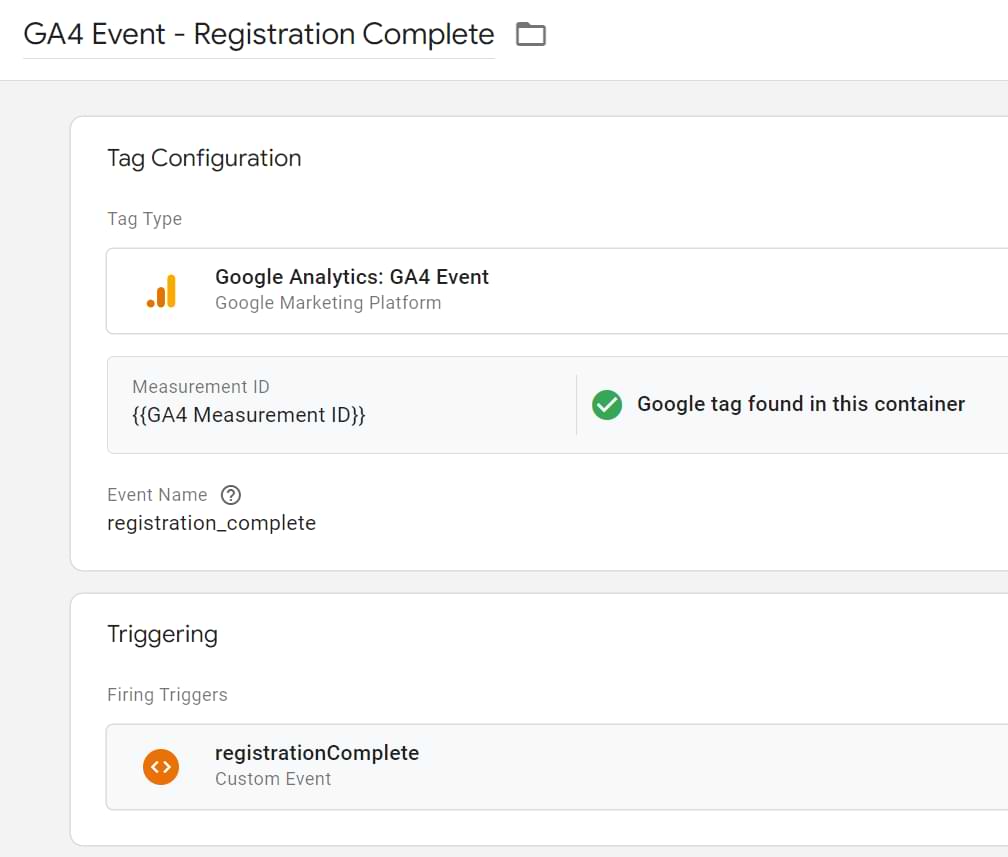Screen dimensions: 1008x857
Task: Rename the tag via the title field
Action: pos(258,35)
